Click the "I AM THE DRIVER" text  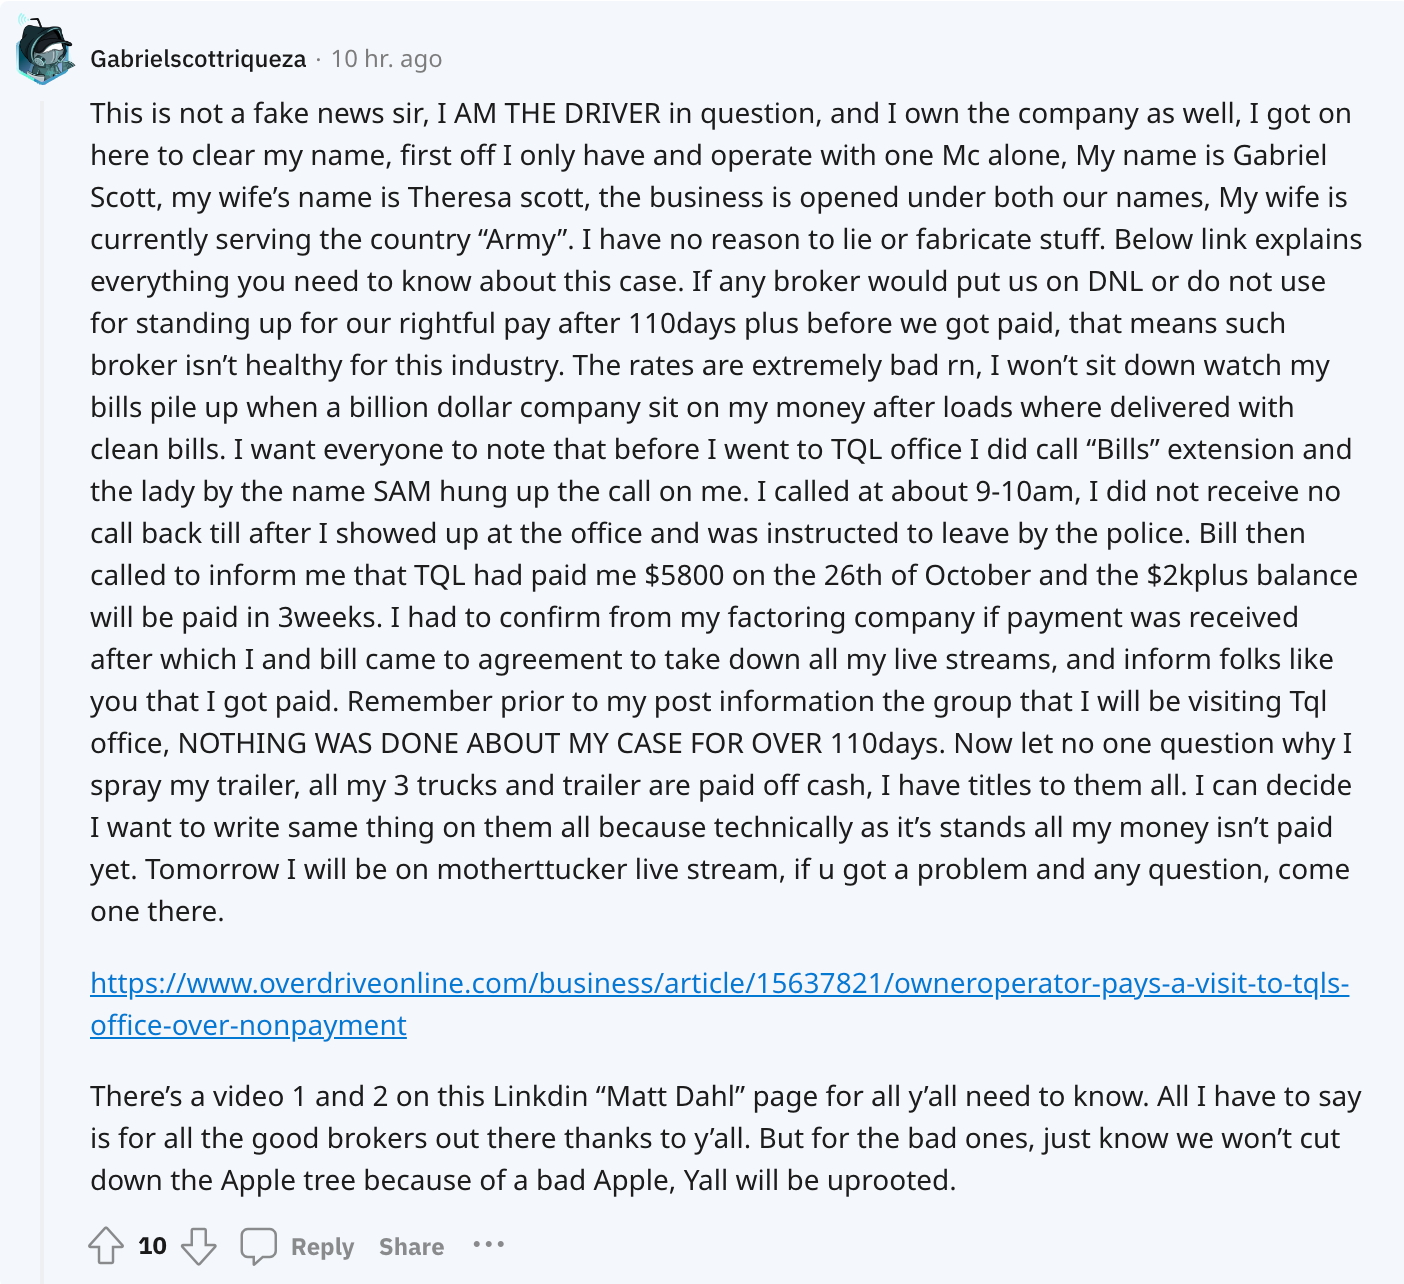point(548,114)
